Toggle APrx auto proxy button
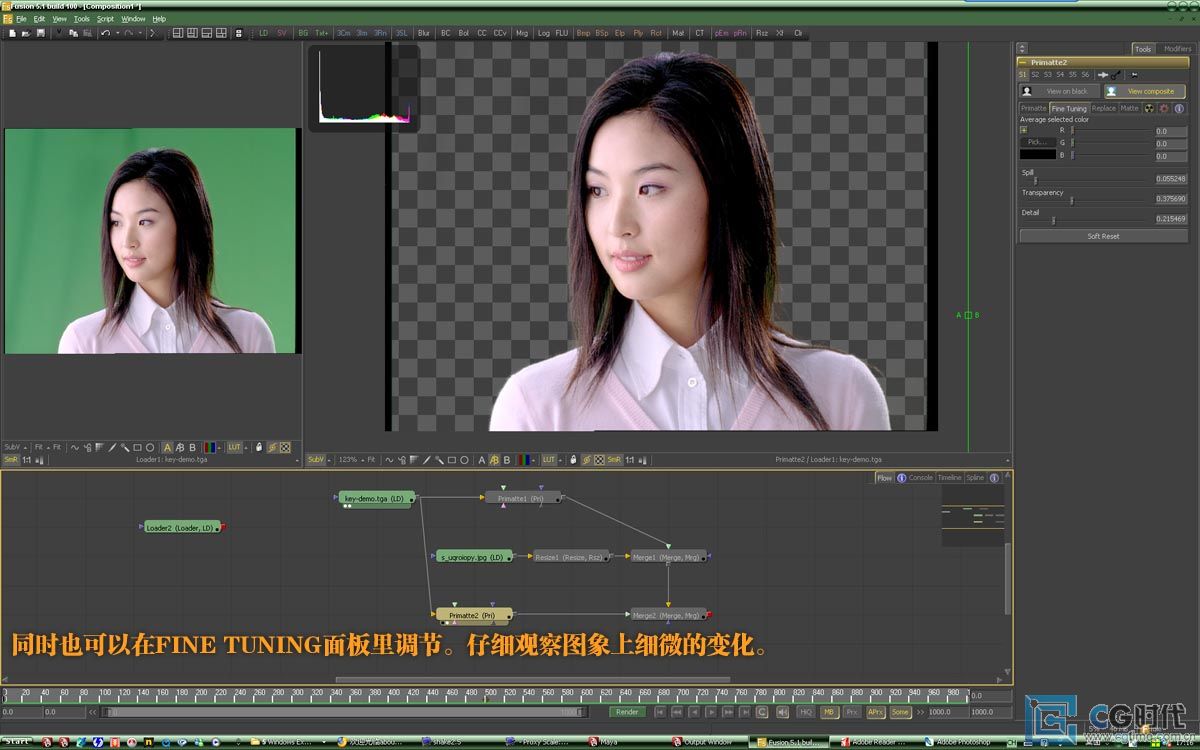The image size is (1200, 750). point(876,712)
